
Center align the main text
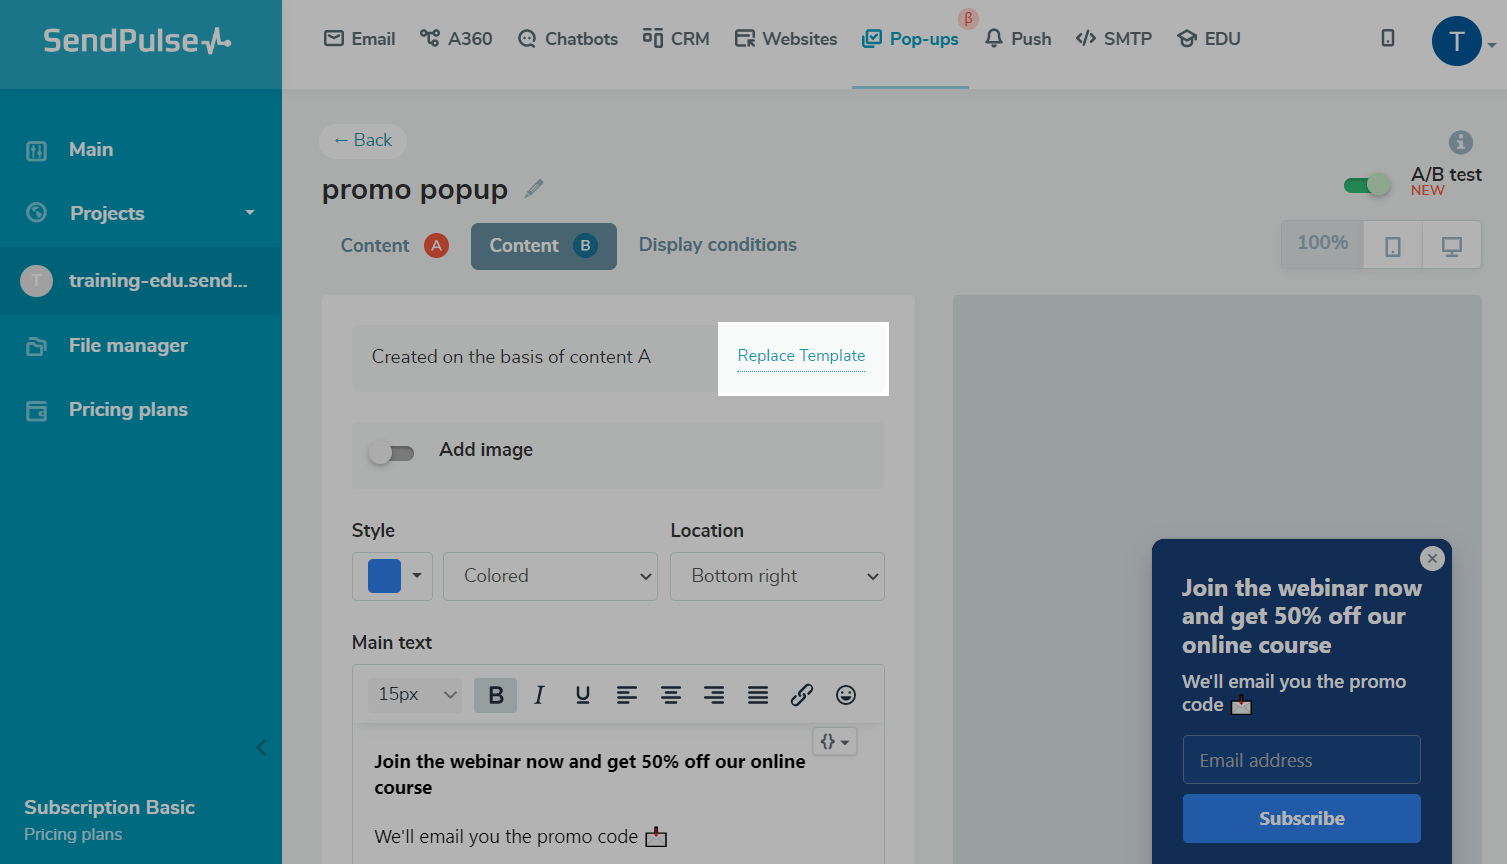coord(671,695)
